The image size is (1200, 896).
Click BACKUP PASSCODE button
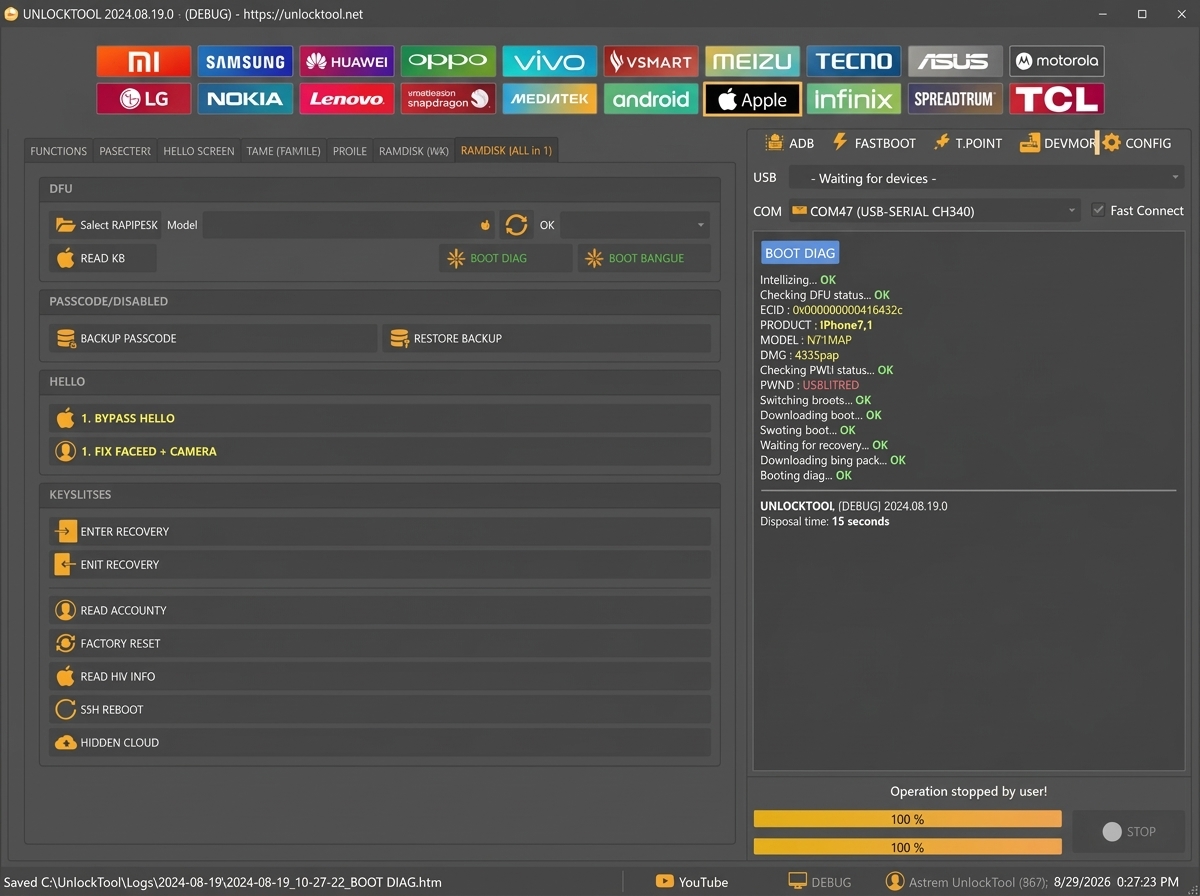tap(213, 338)
